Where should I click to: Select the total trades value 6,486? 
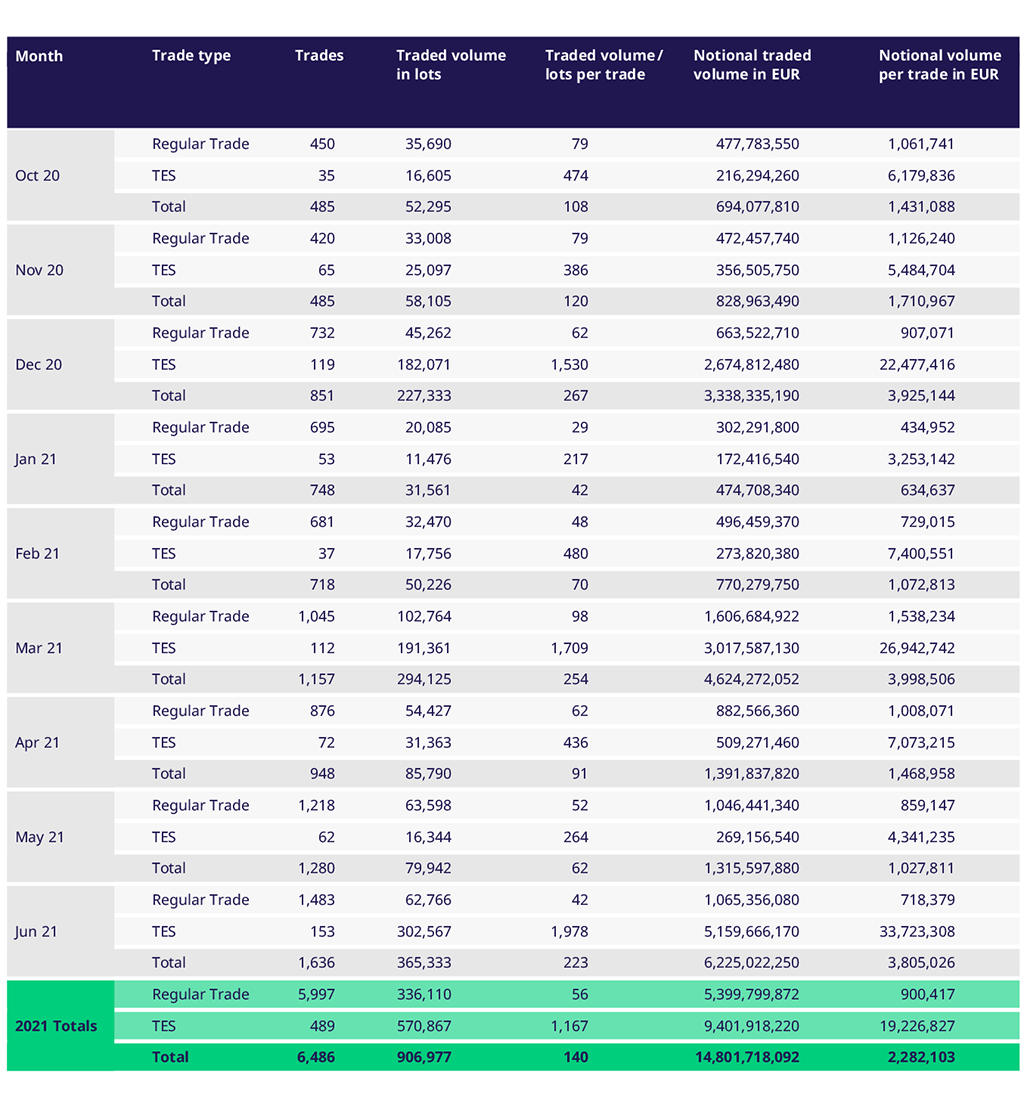click(315, 1057)
